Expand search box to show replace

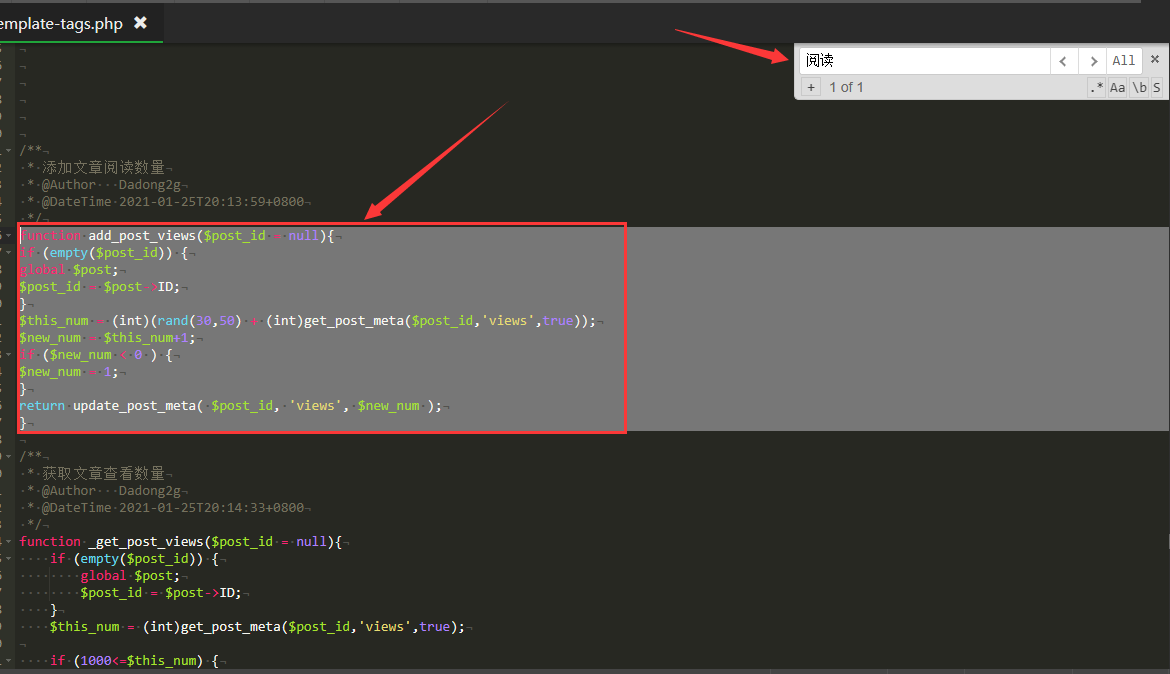pyautogui.click(x=811, y=88)
